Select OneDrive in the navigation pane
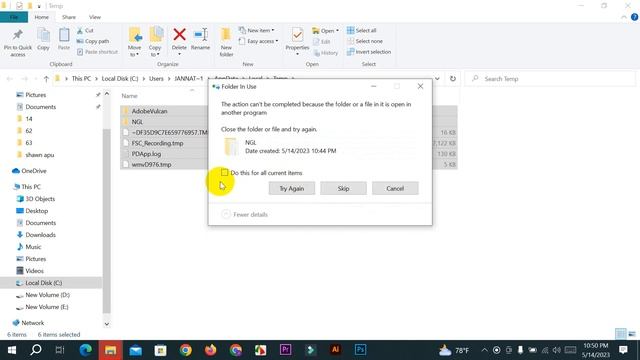Image resolution: width=640 pixels, height=360 pixels. point(33,171)
